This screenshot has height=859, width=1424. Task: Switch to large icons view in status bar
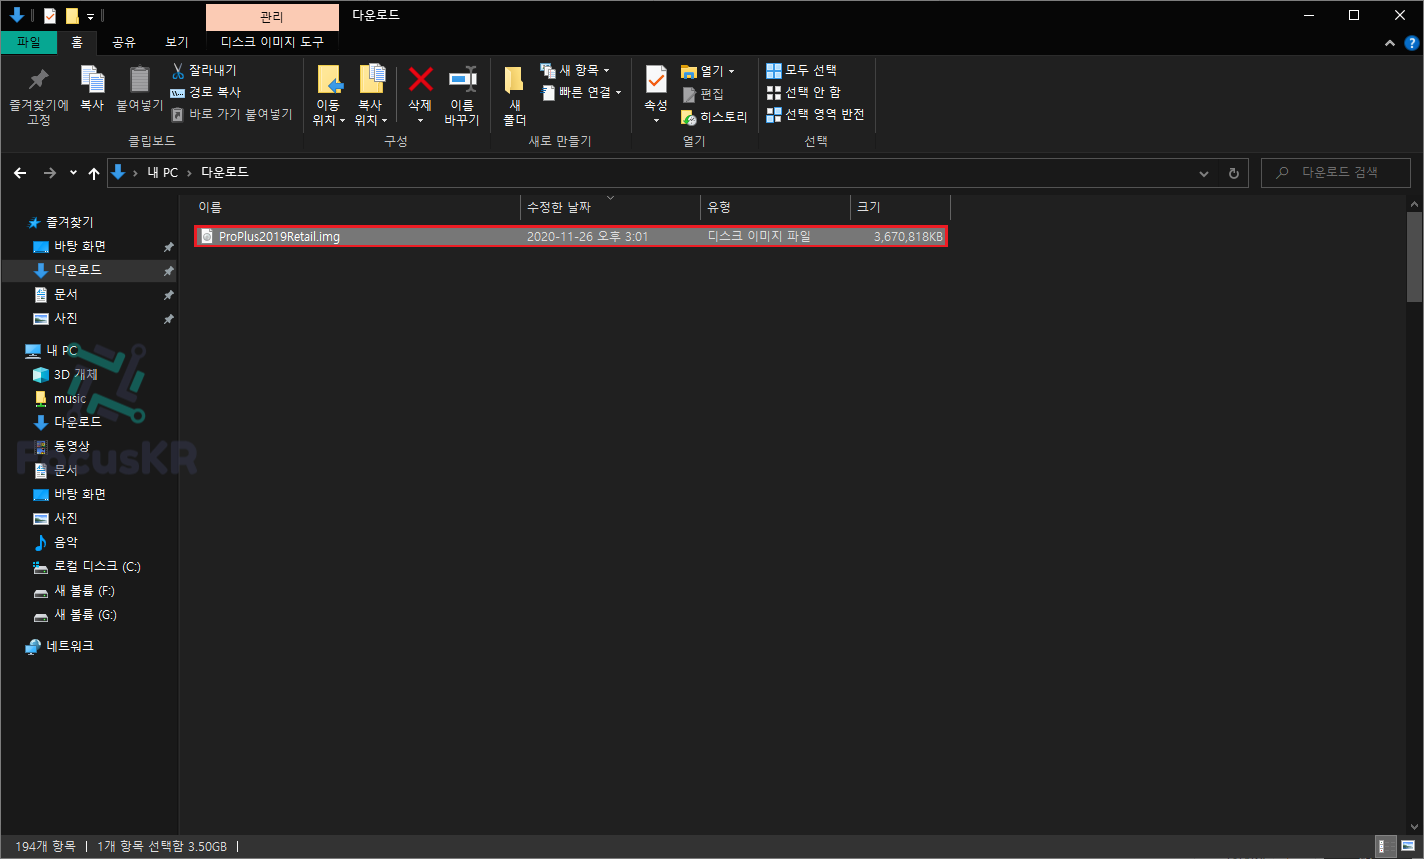(x=1407, y=846)
